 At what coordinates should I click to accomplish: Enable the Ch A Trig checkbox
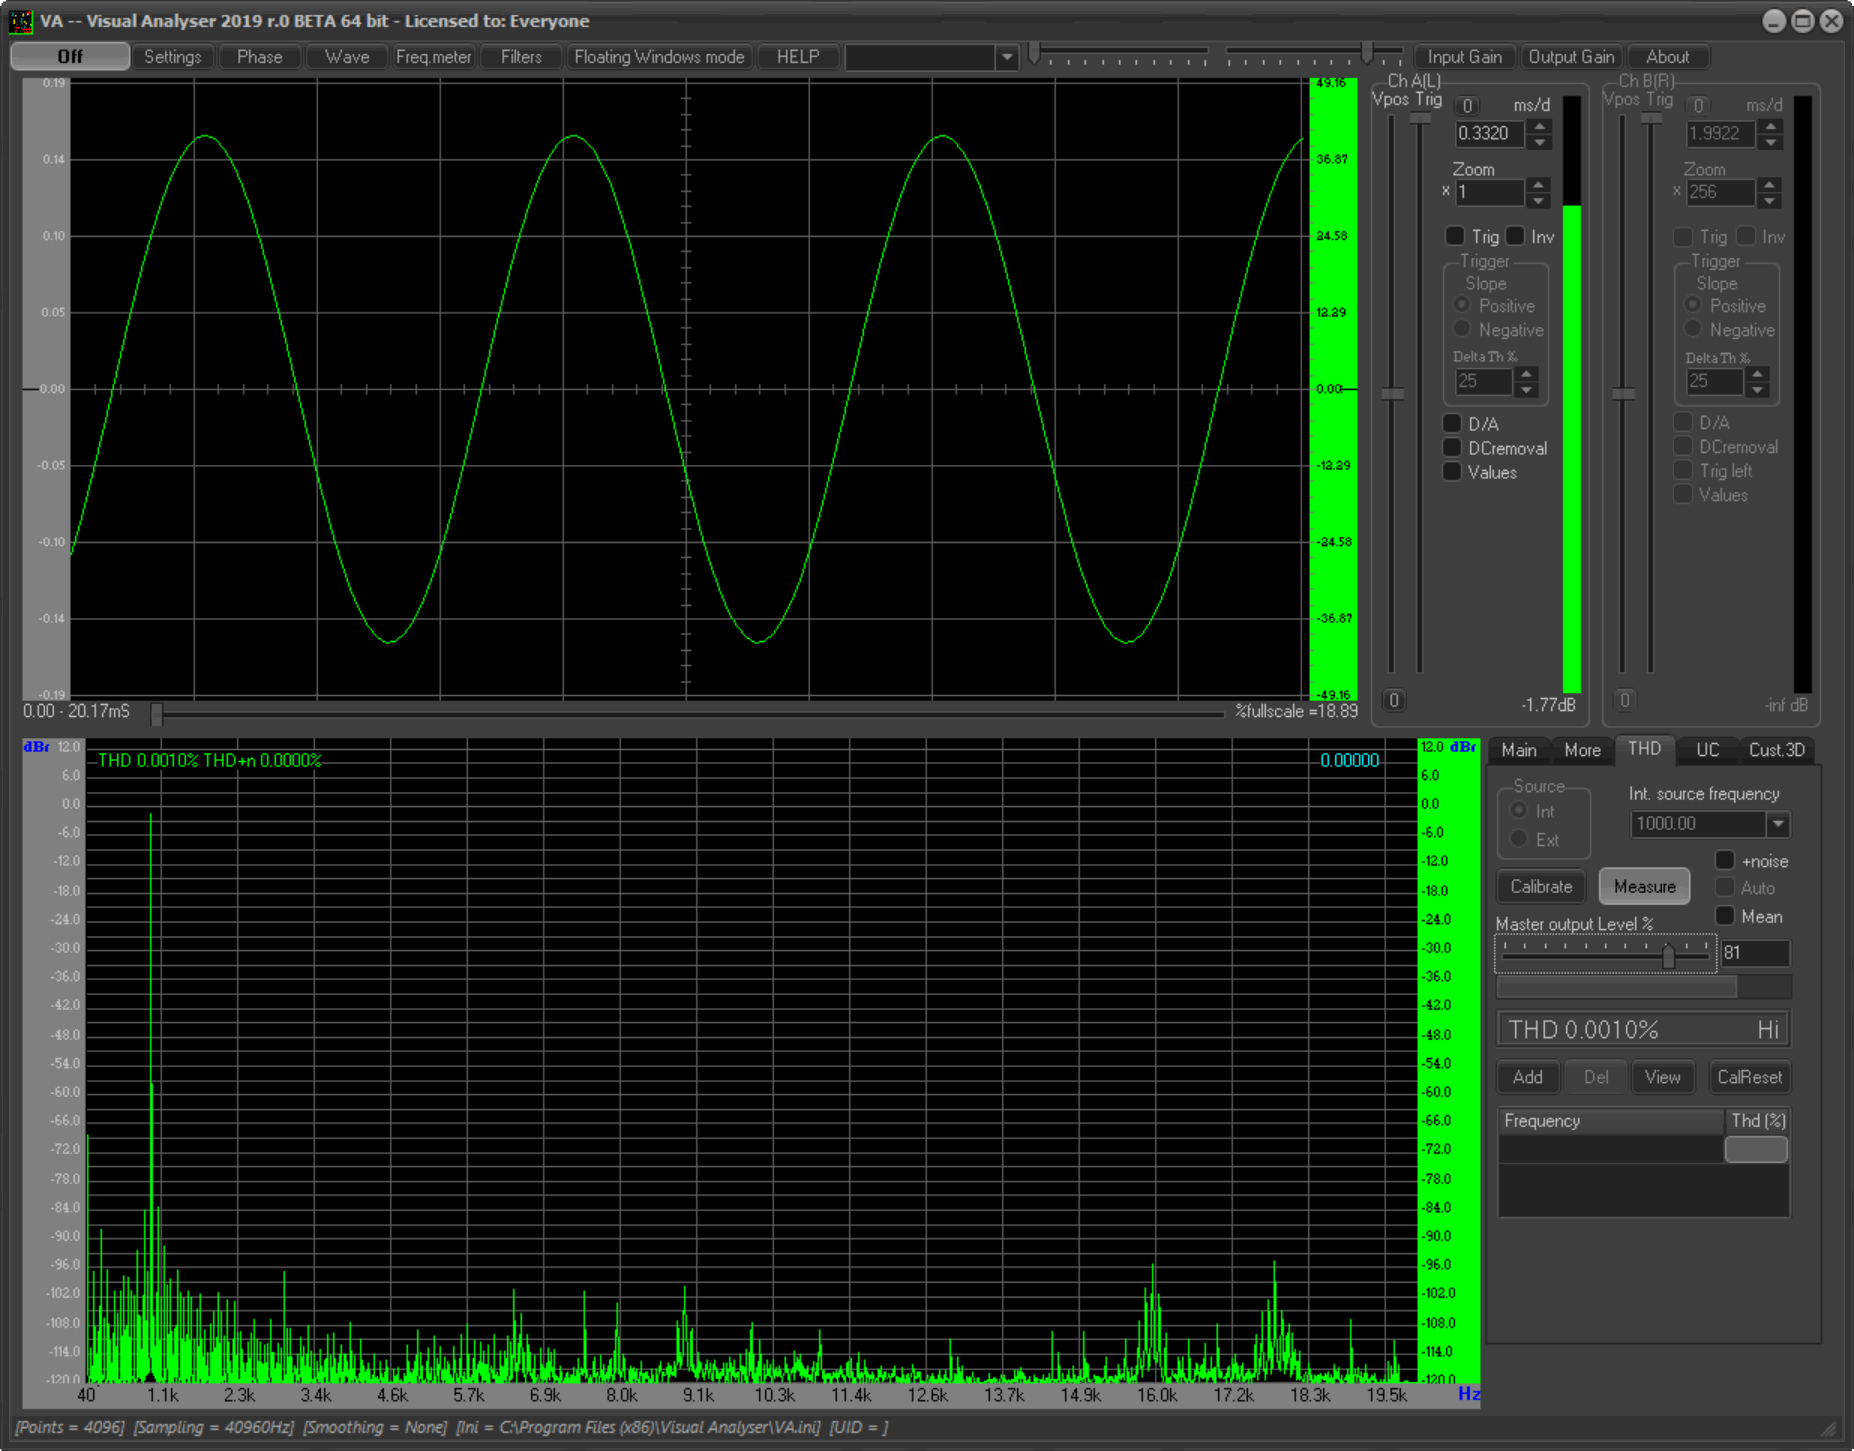pyautogui.click(x=1456, y=236)
